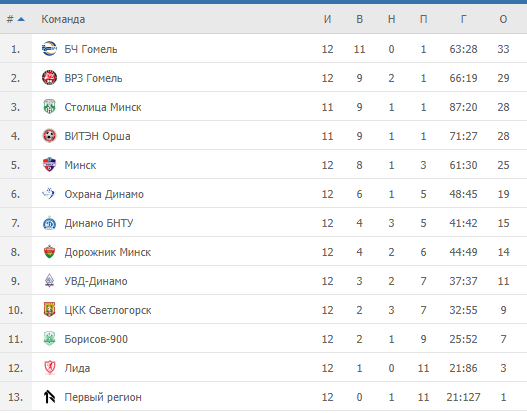Sort by the Г goals column header
The height and width of the screenshot is (413, 527).
point(463,19)
